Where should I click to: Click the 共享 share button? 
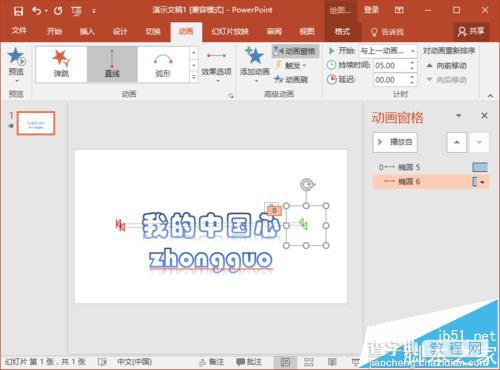471,31
